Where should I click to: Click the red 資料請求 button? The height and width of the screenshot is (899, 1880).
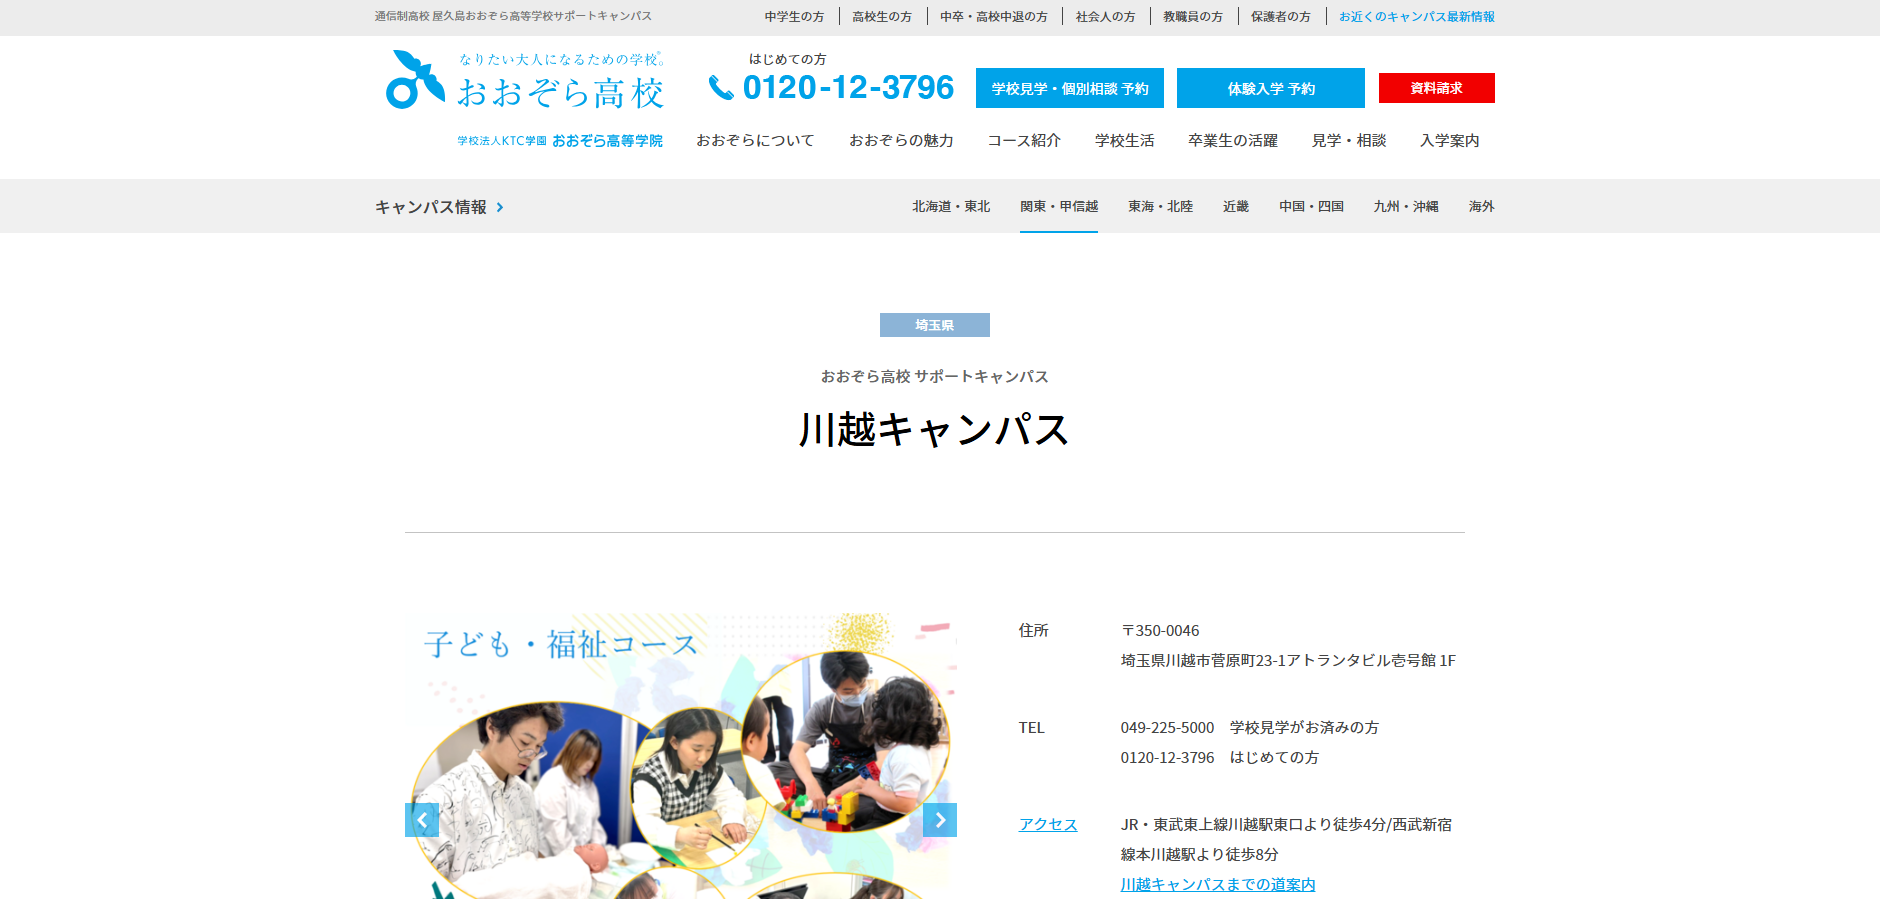click(1436, 88)
